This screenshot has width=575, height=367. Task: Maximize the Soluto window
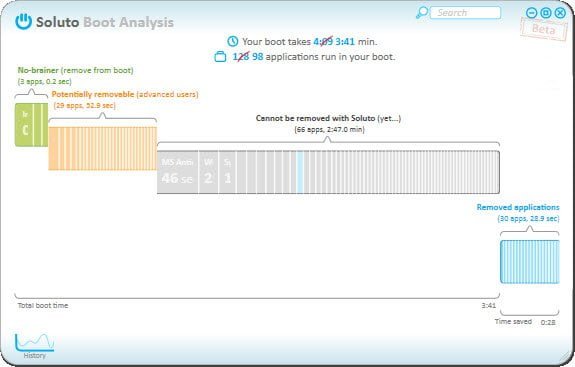point(546,13)
